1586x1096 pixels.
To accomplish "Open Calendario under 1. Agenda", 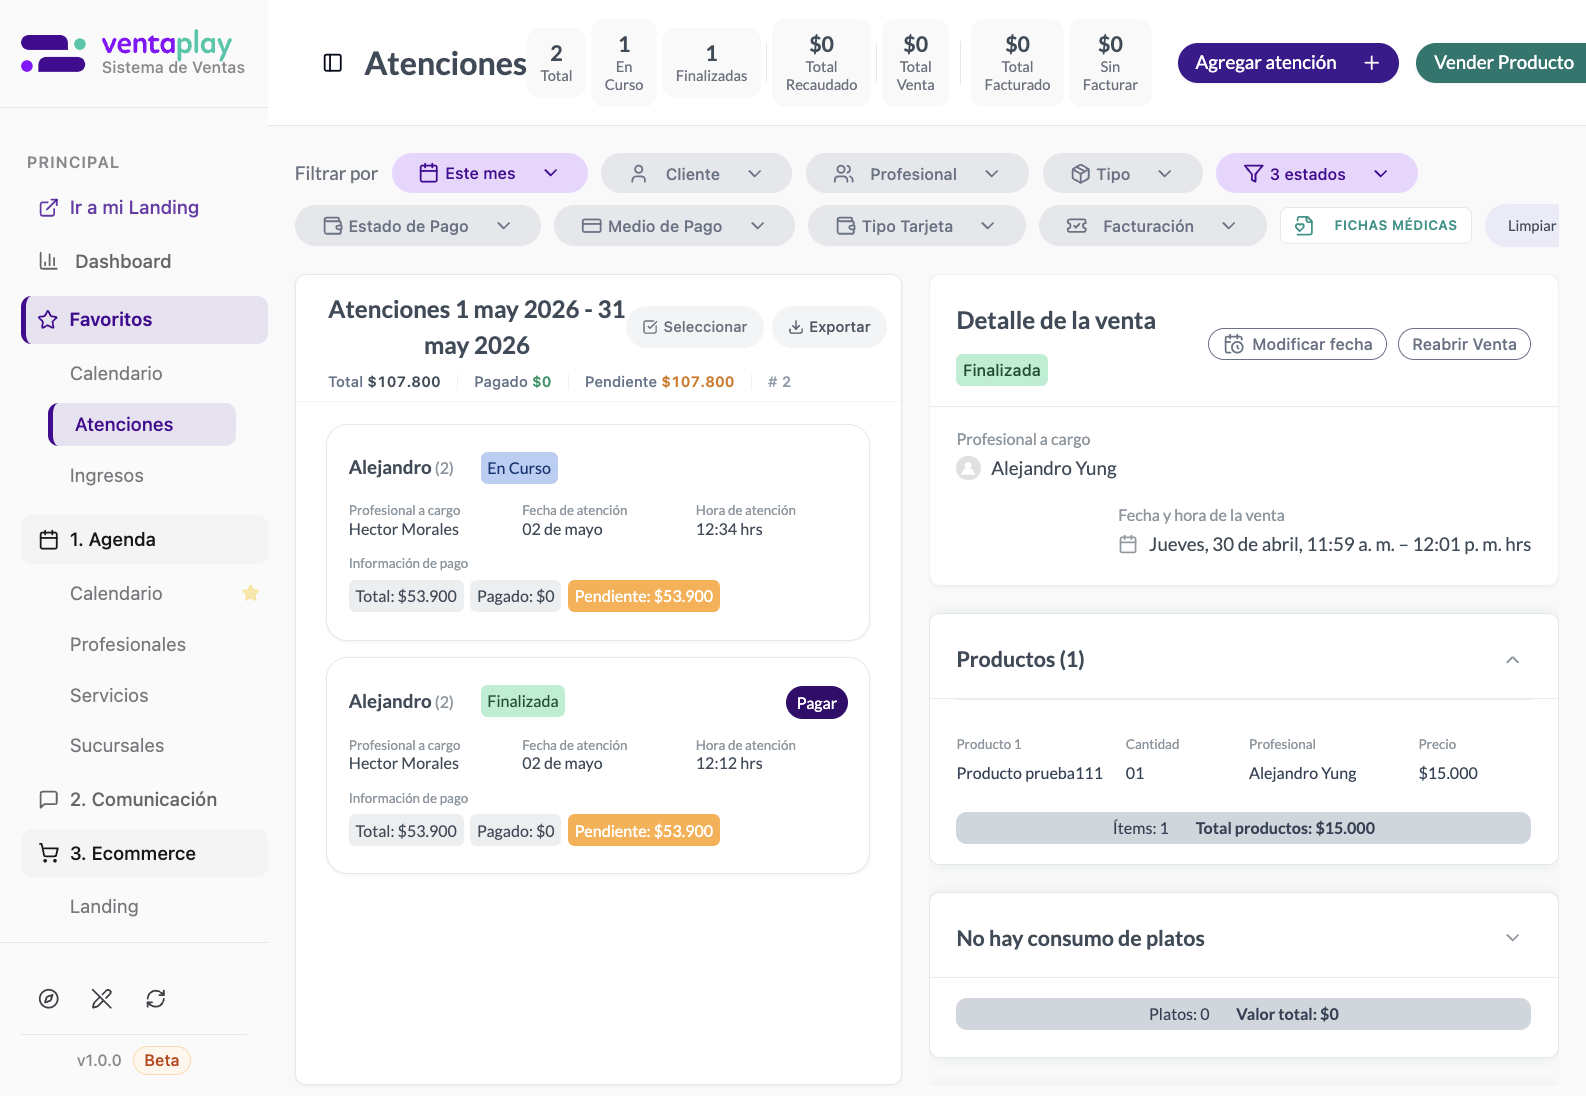I will pos(116,593).
